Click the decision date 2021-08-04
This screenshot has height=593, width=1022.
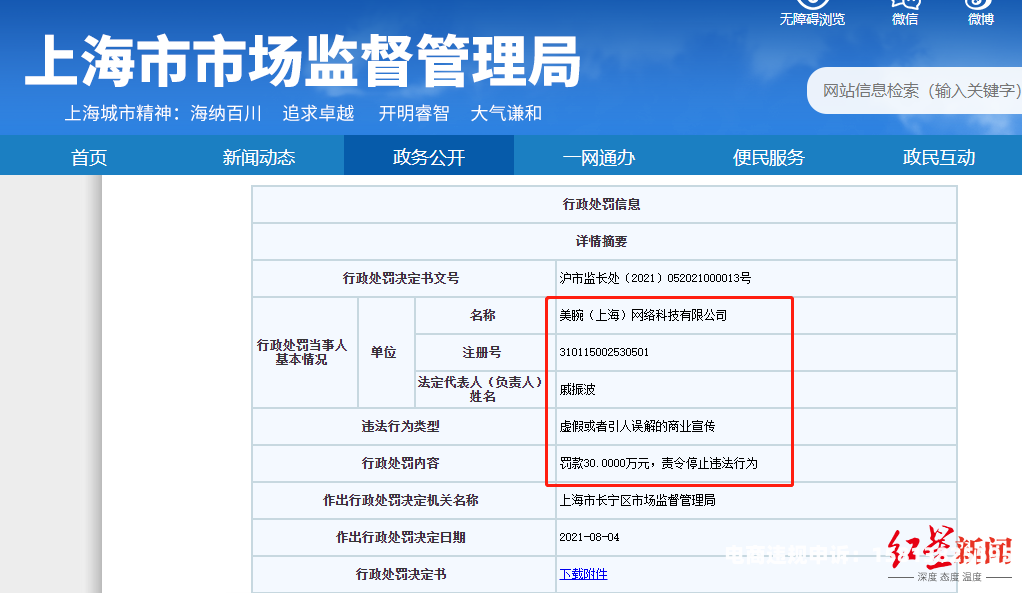(589, 537)
